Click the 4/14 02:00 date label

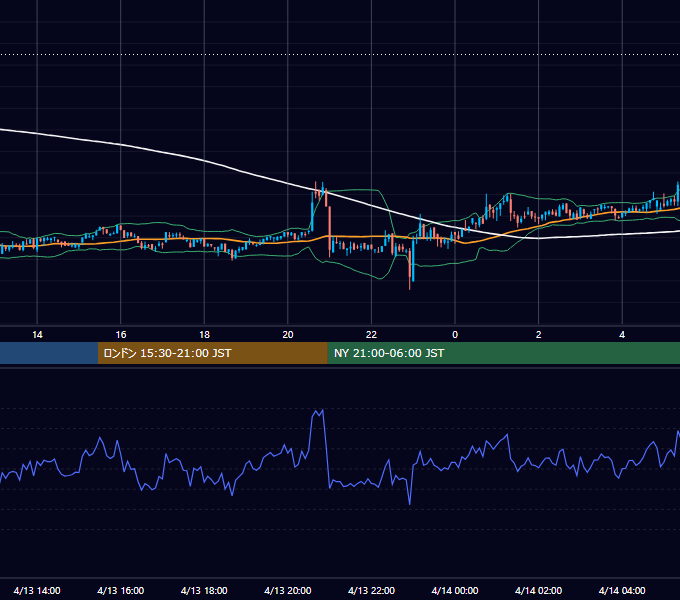pos(539,590)
